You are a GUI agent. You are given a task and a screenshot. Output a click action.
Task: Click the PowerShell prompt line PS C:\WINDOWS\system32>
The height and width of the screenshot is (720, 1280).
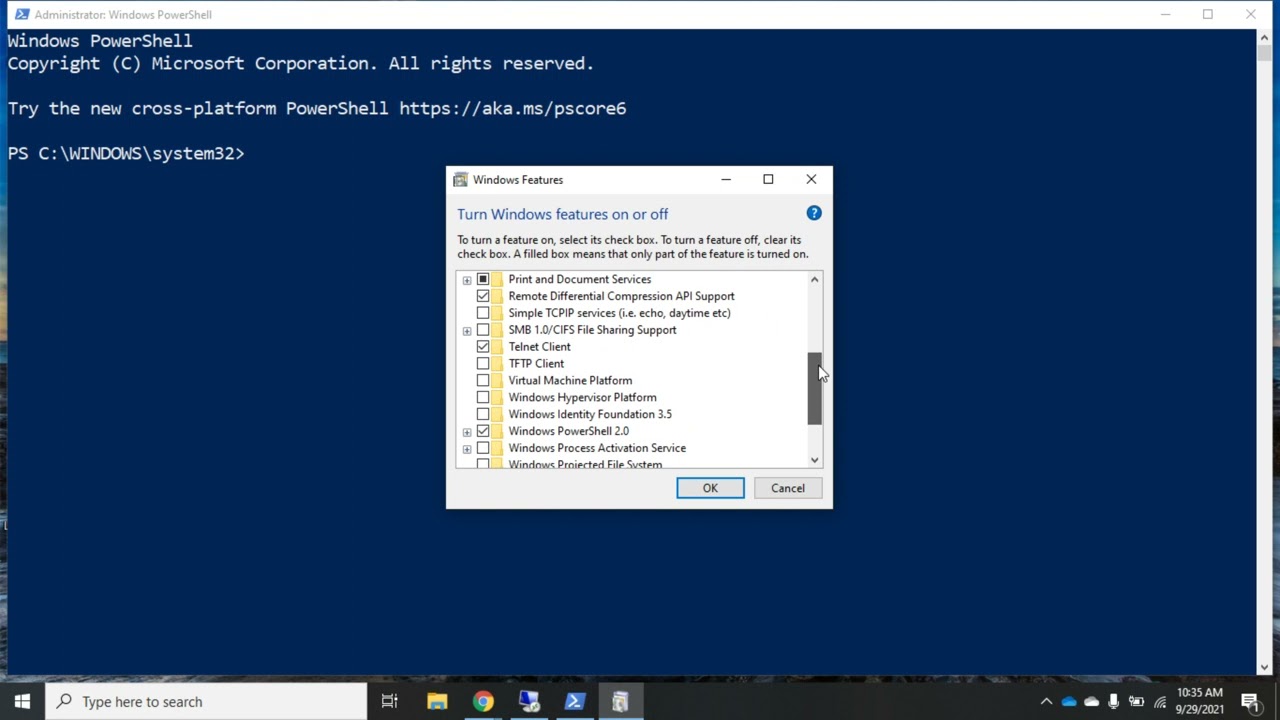(126, 153)
